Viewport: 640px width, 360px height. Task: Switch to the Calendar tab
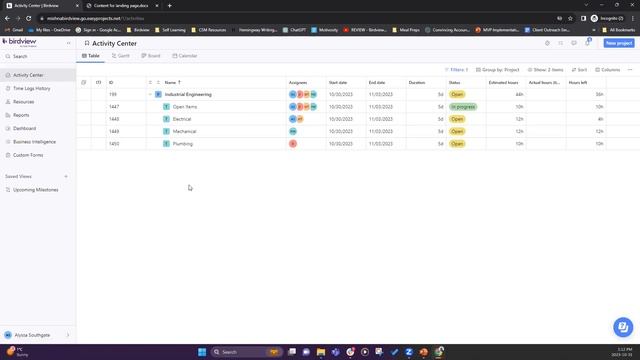point(185,56)
